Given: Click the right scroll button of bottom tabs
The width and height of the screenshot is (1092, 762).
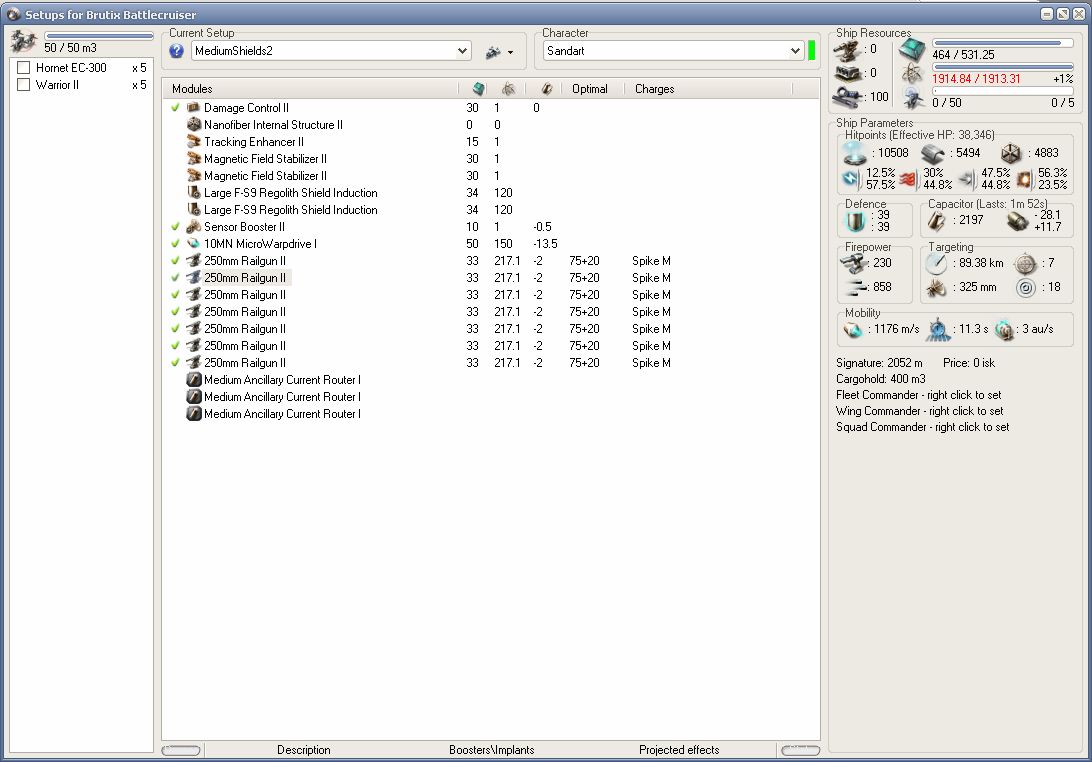Looking at the screenshot, I should [800, 750].
